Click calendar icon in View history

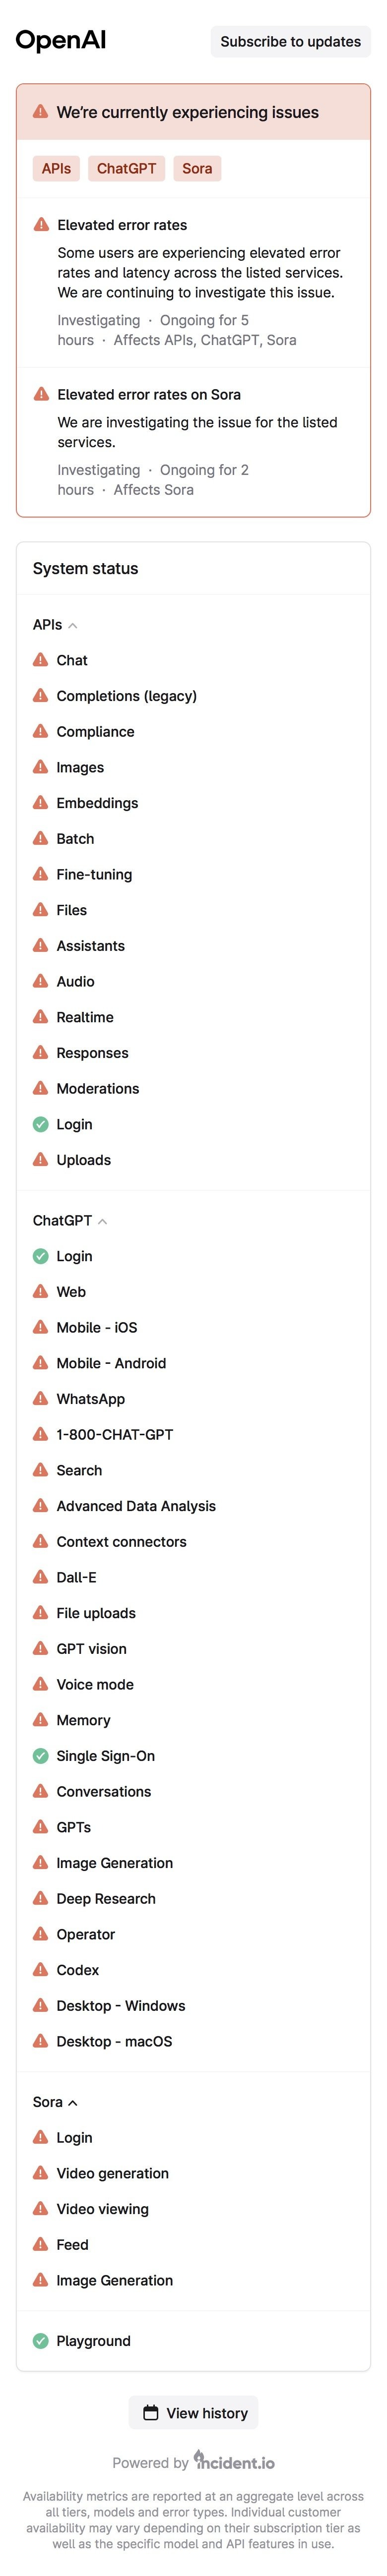[151, 2412]
